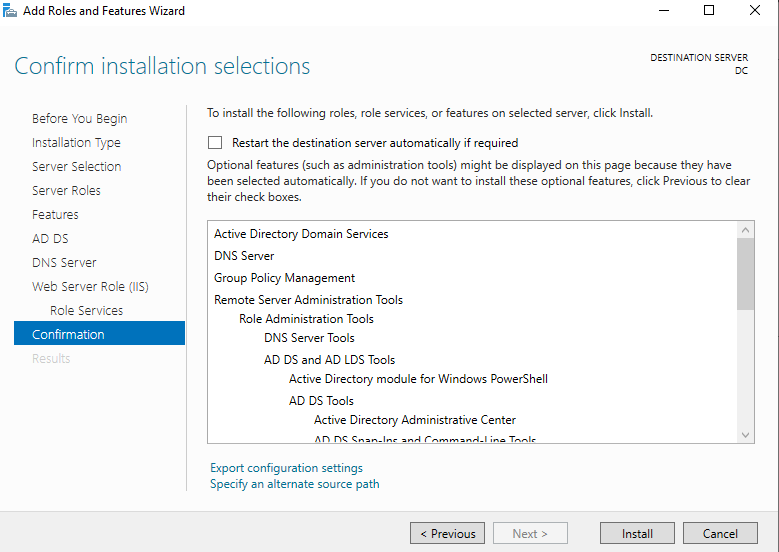Enable automatic restart of destination server checkbox
The height and width of the screenshot is (552, 779).
click(215, 143)
